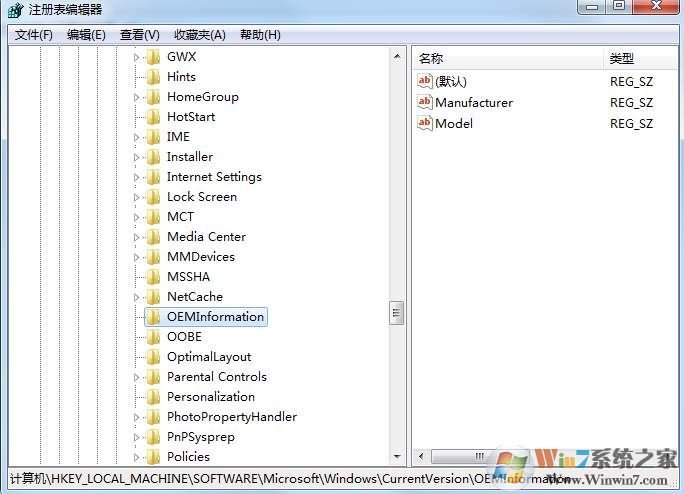The height and width of the screenshot is (494, 684).
Task: Click the Policies folder icon
Action: coord(154,457)
